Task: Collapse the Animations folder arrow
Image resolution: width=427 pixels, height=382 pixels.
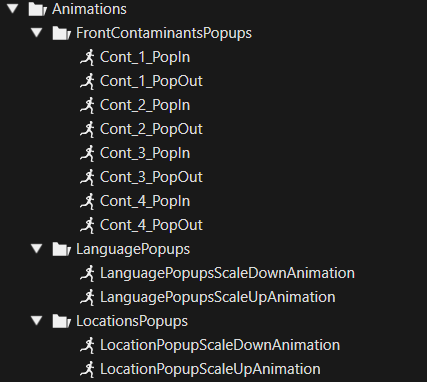Action: (13, 8)
